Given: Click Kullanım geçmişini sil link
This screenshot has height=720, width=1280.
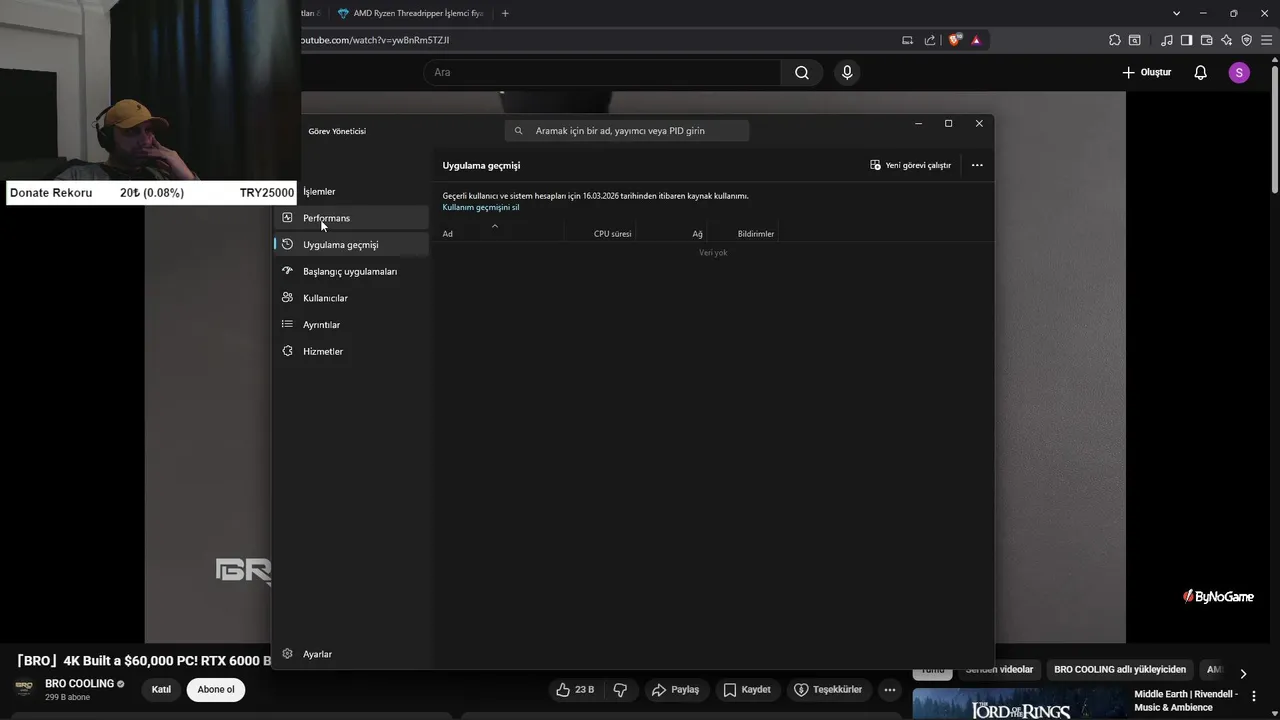Looking at the screenshot, I should pyautogui.click(x=481, y=207).
